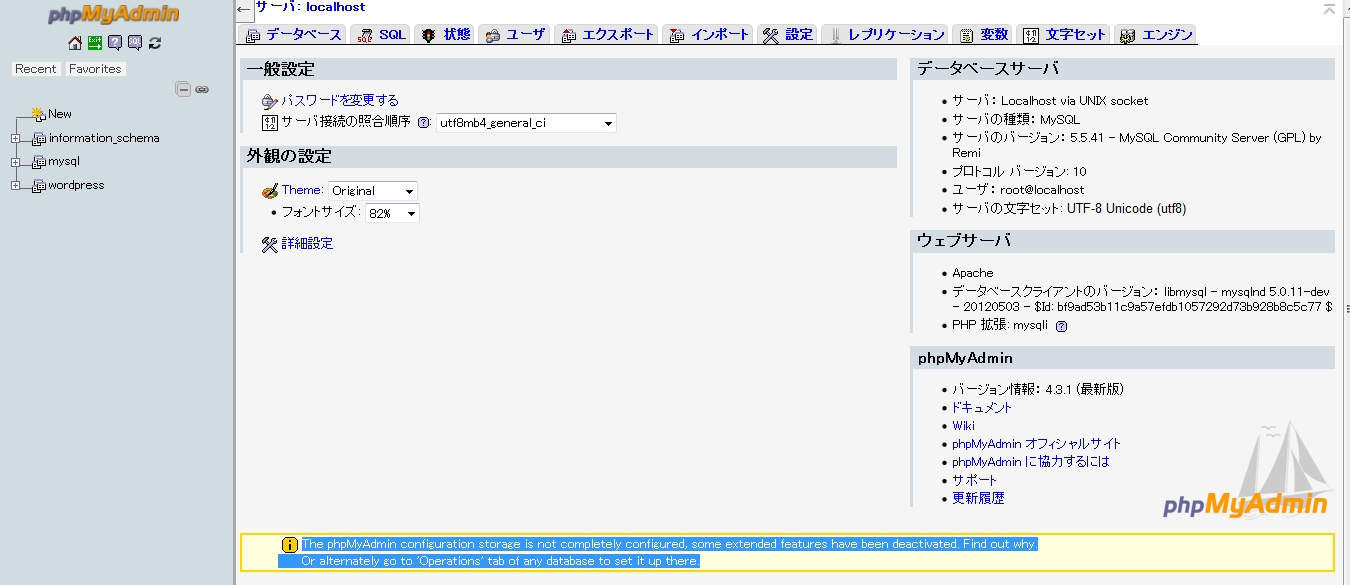The height and width of the screenshot is (585, 1350).
Task: Click the Theme label link
Action: tap(302, 190)
